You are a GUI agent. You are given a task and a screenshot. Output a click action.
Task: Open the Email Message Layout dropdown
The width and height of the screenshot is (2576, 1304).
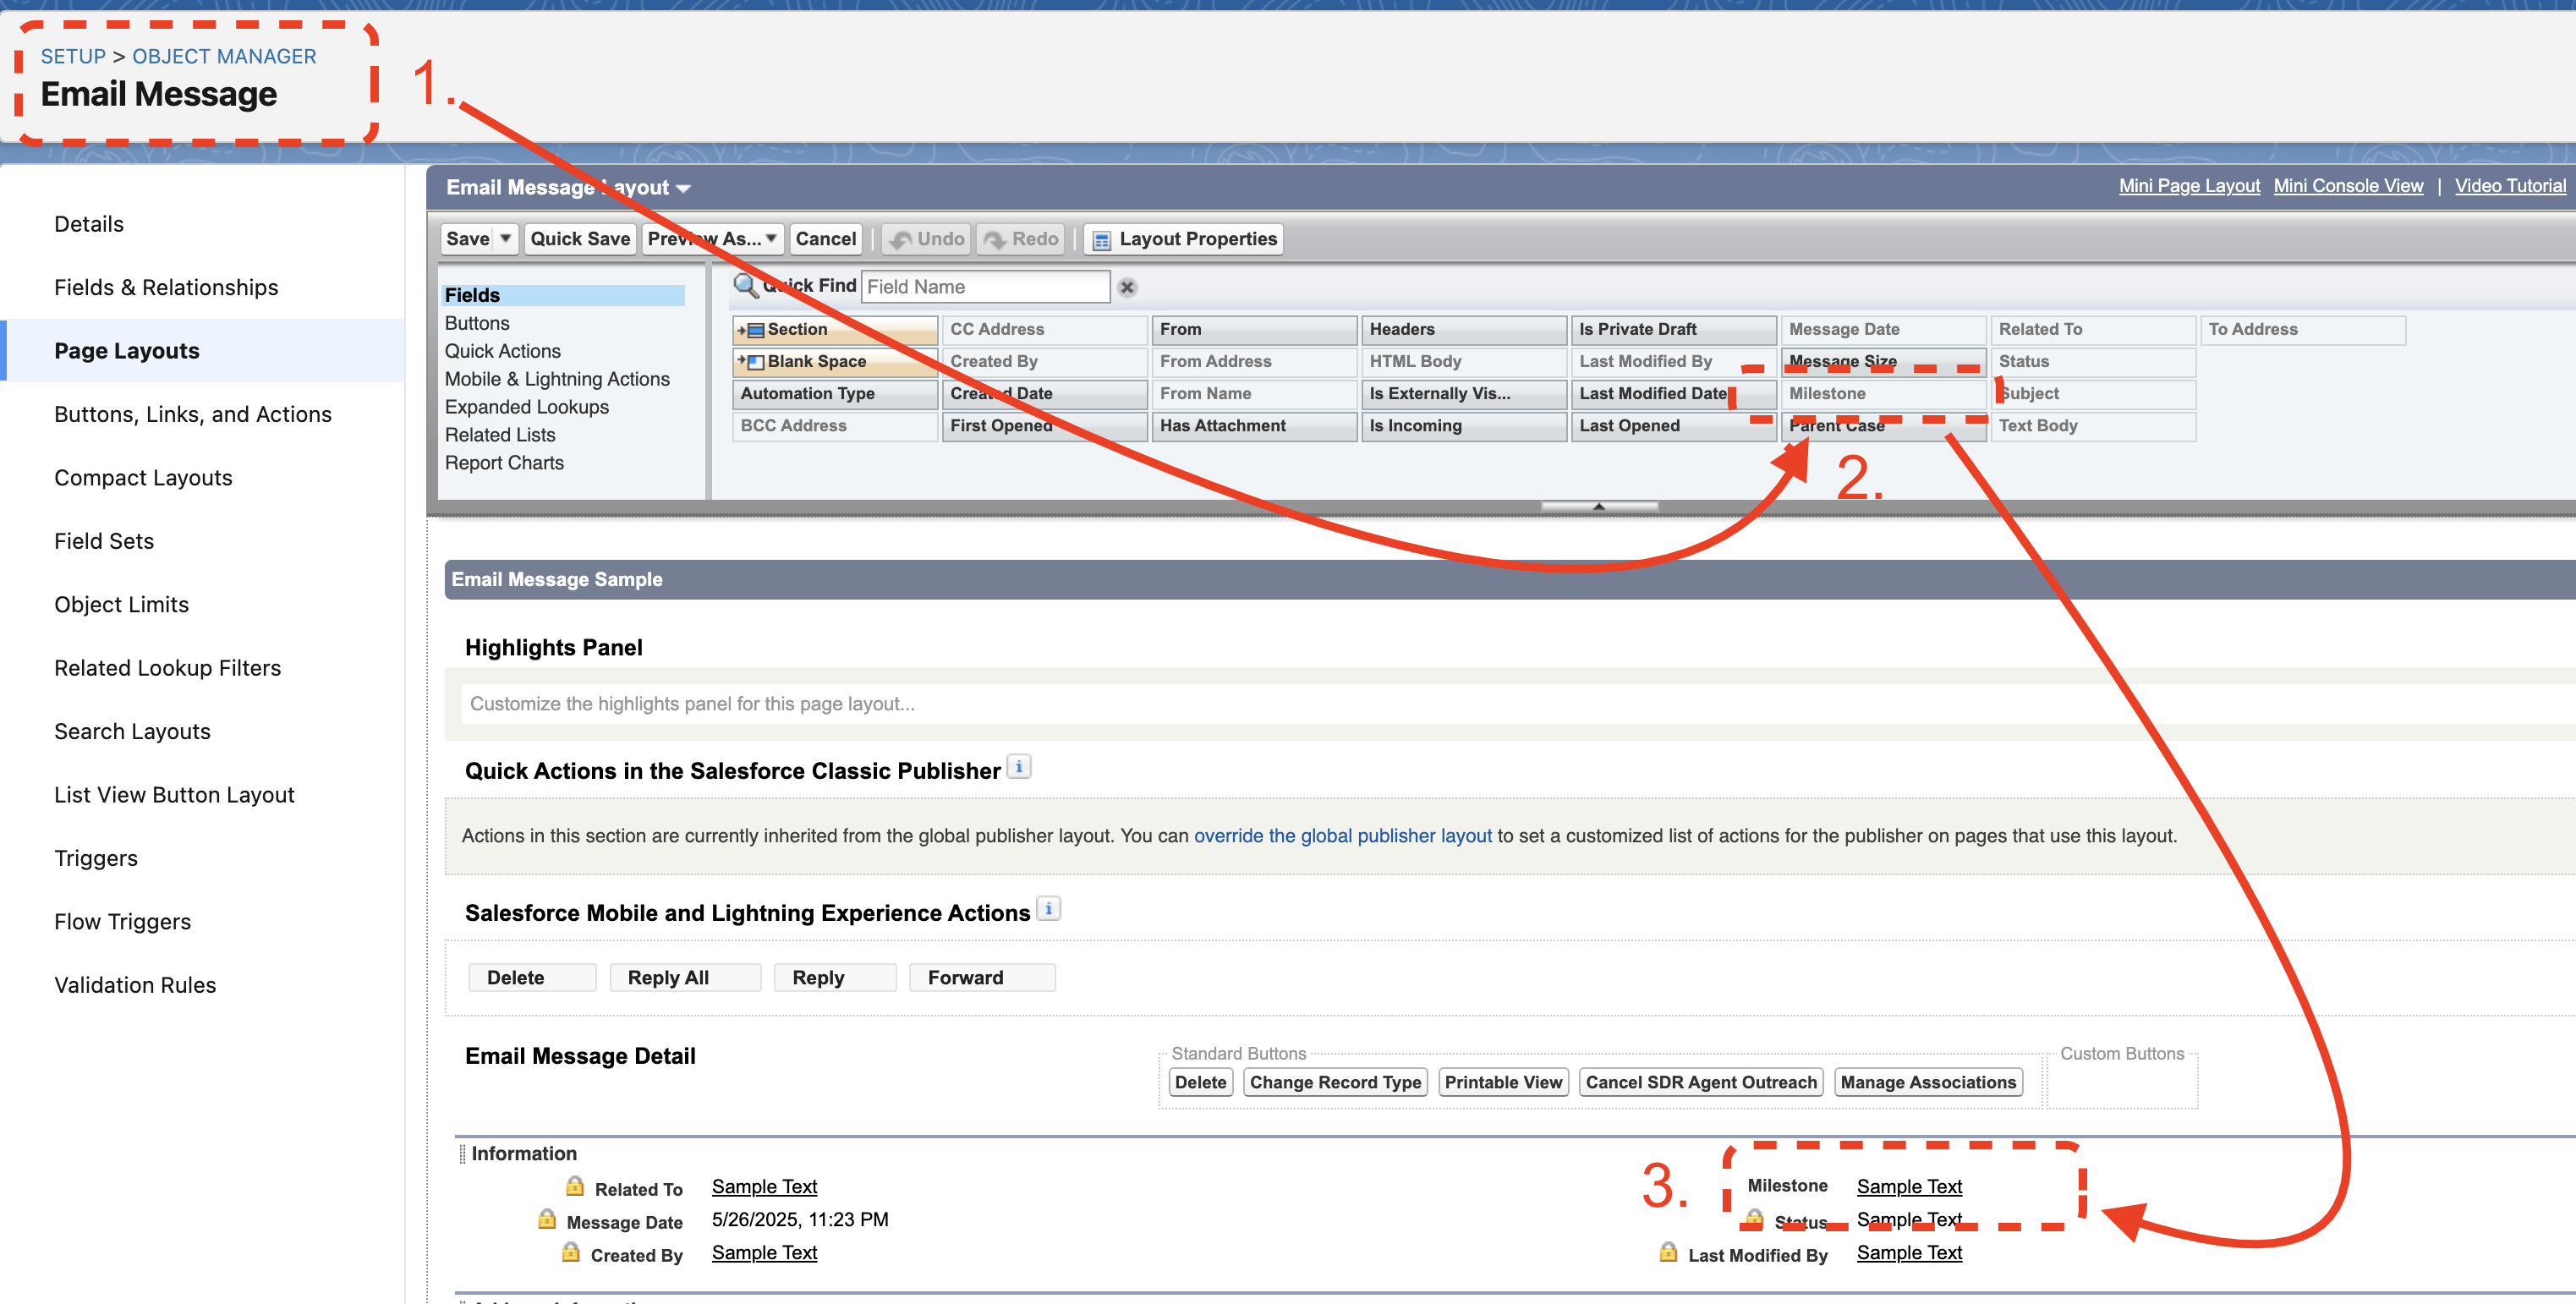tap(684, 188)
